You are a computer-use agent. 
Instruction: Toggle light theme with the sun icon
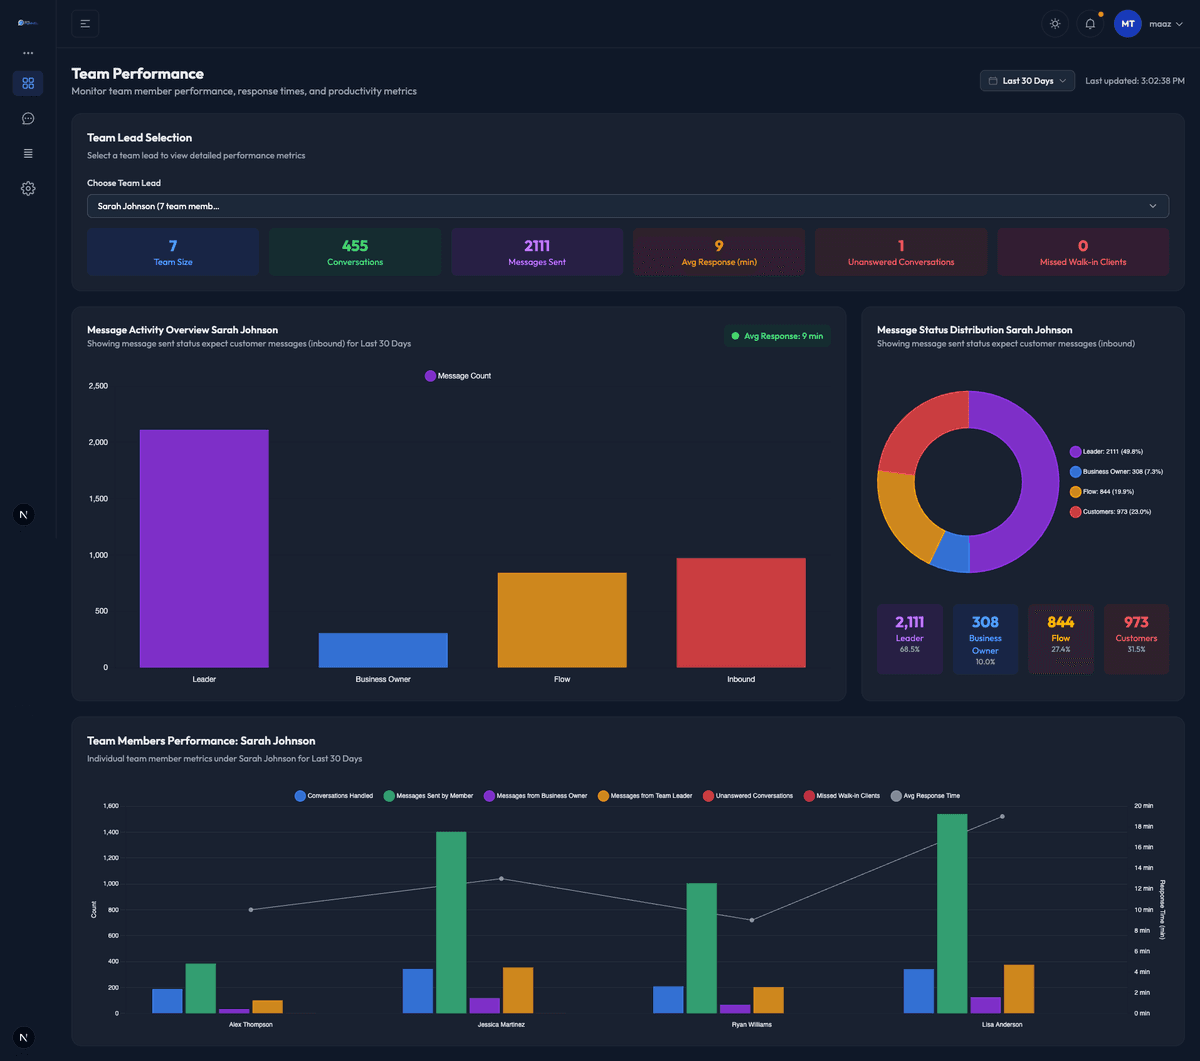point(1054,23)
